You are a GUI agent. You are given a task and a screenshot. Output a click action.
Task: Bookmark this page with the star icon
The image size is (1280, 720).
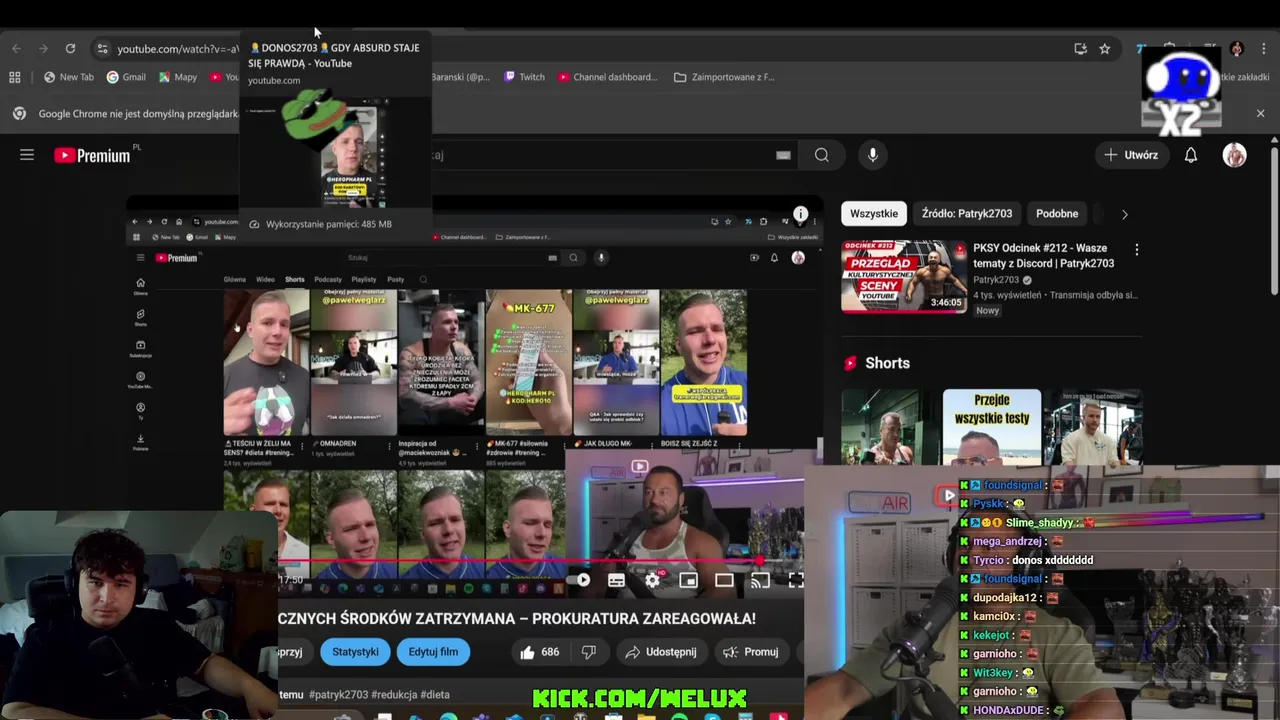(x=1105, y=48)
